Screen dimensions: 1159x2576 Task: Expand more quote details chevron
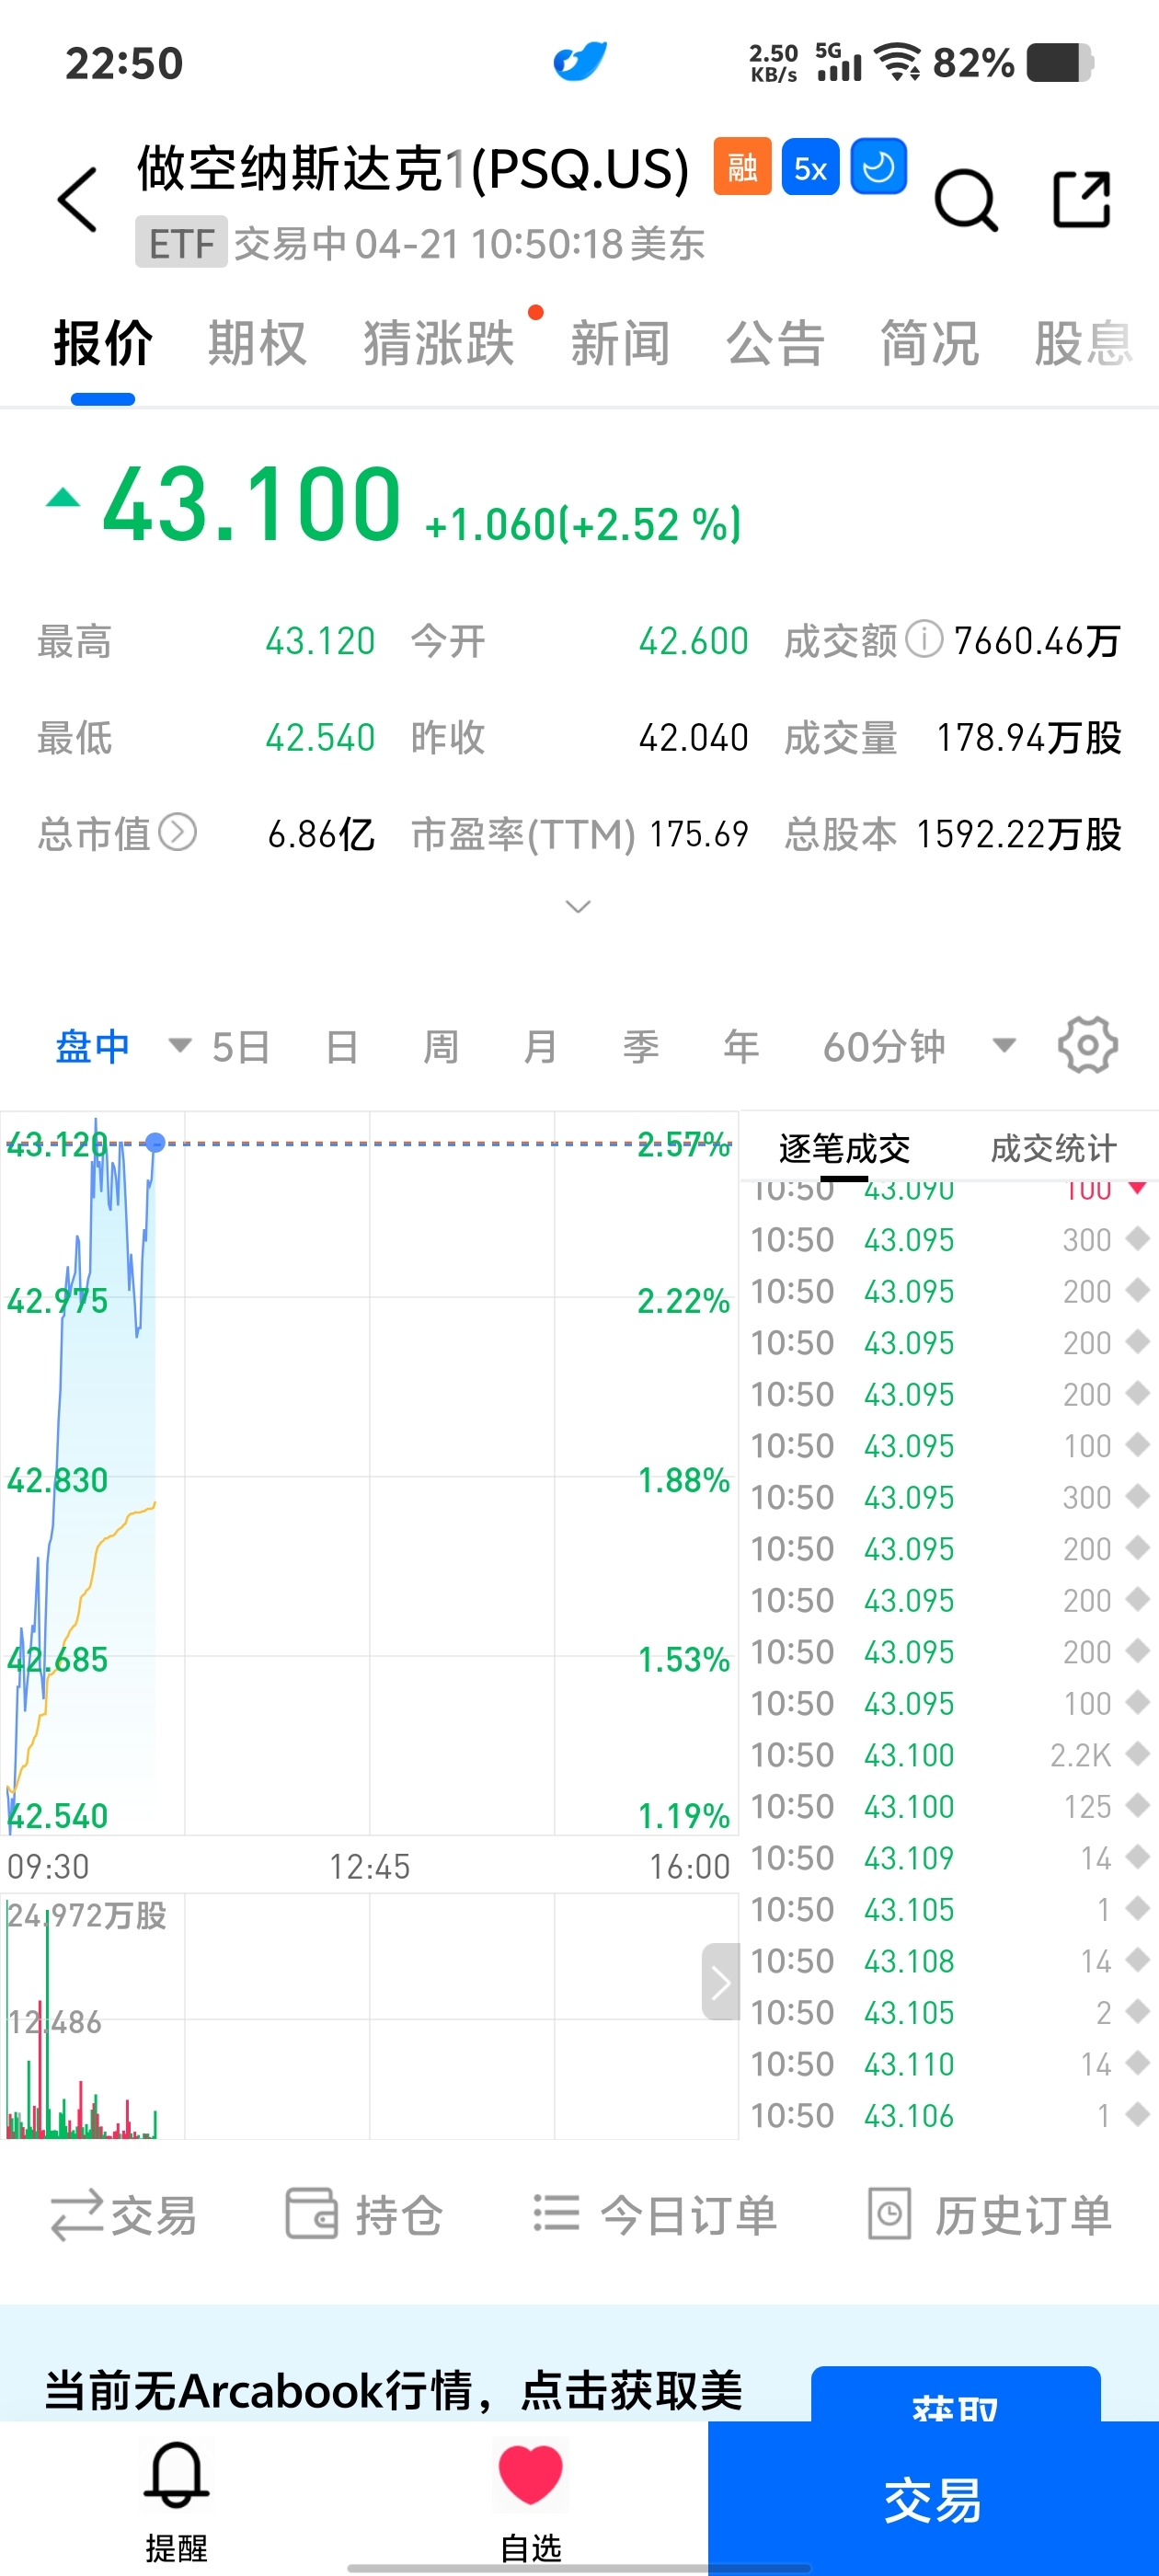[x=578, y=906]
